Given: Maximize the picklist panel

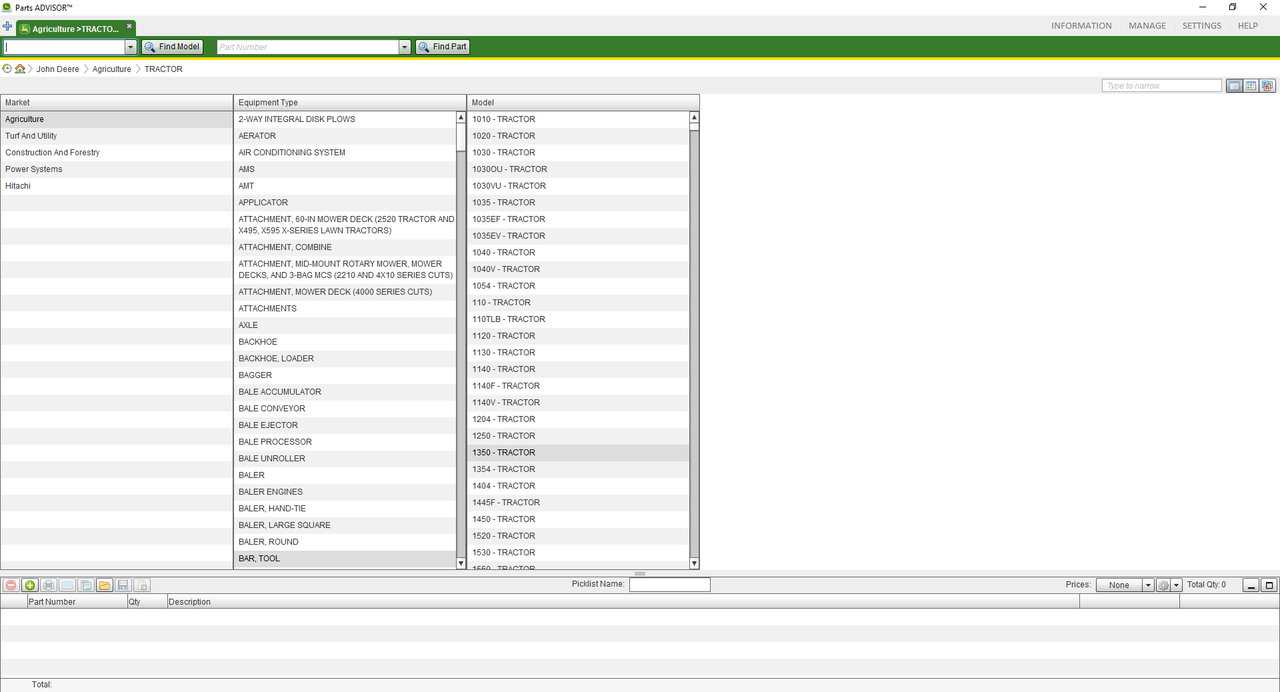Looking at the screenshot, I should coord(1269,585).
